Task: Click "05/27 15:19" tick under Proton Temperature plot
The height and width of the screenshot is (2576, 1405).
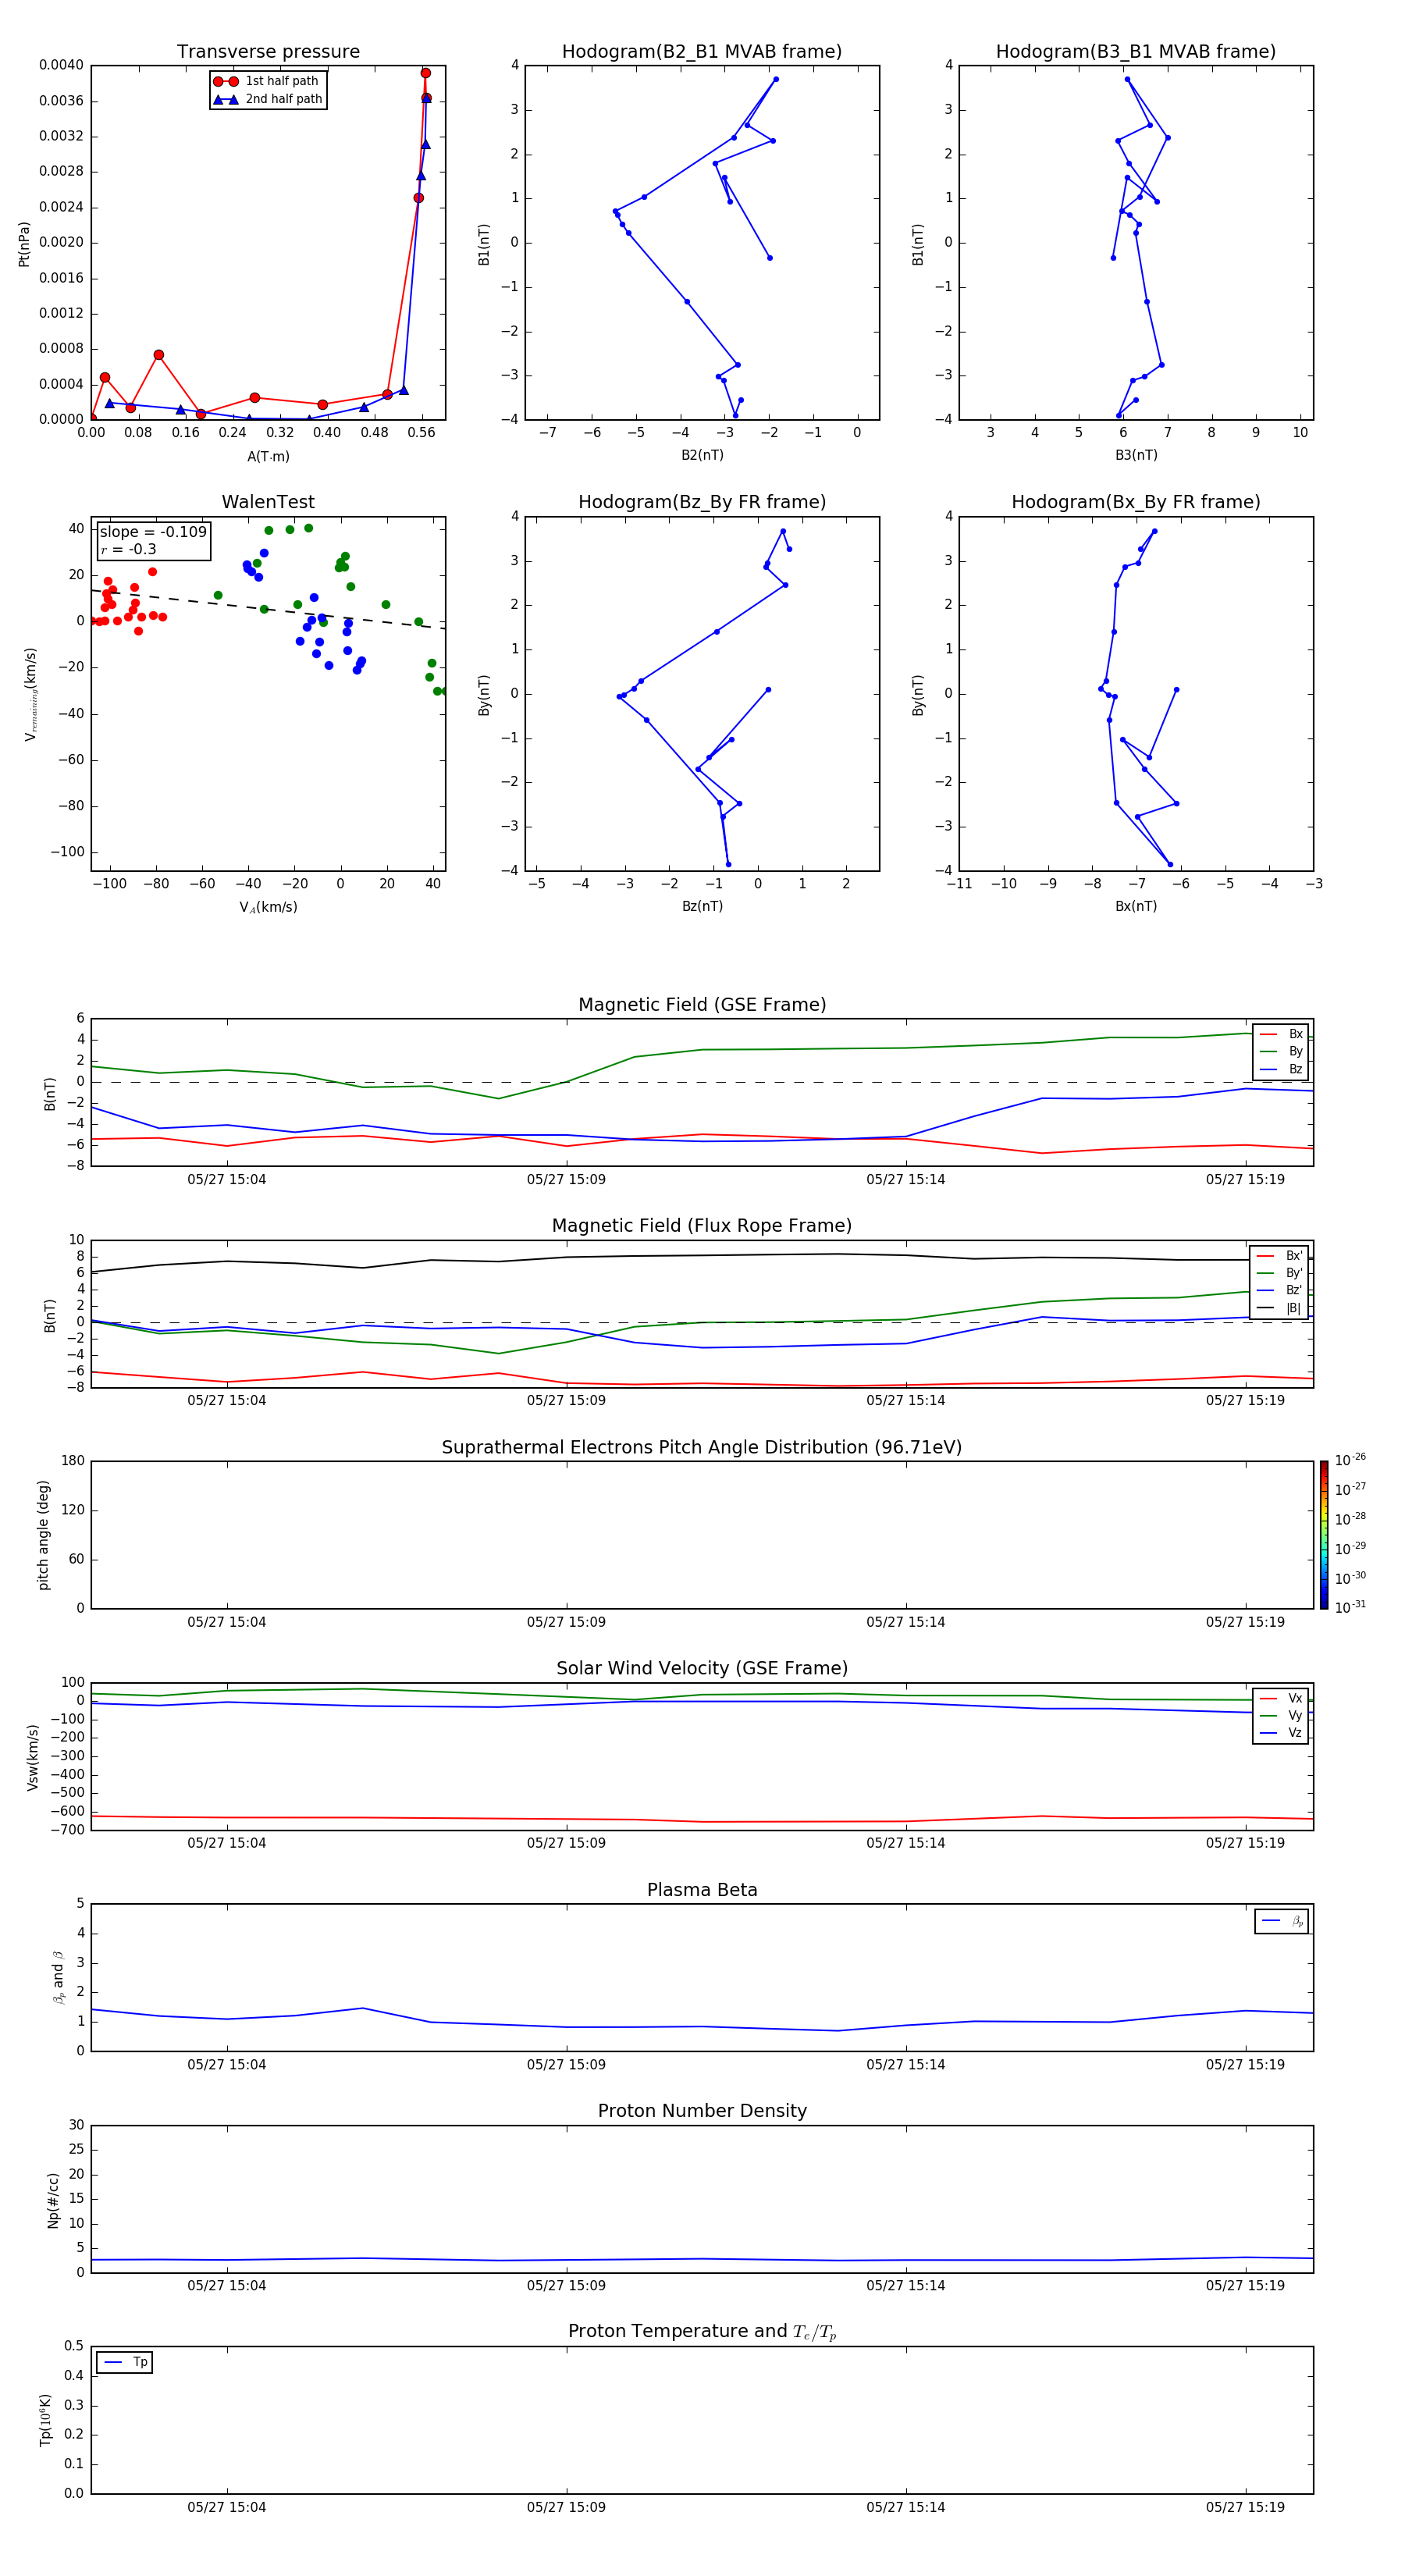Action: [1245, 2507]
